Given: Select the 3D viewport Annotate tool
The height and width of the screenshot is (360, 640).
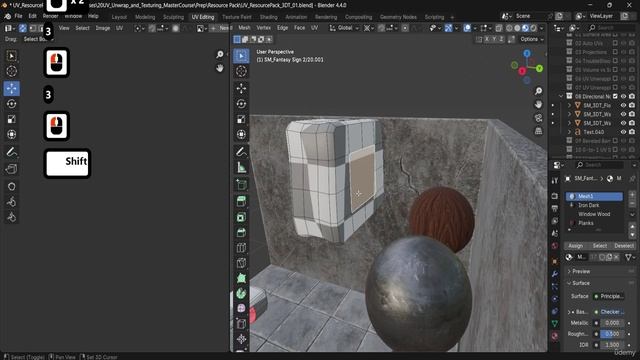Looking at the screenshot, I should coord(241,152).
